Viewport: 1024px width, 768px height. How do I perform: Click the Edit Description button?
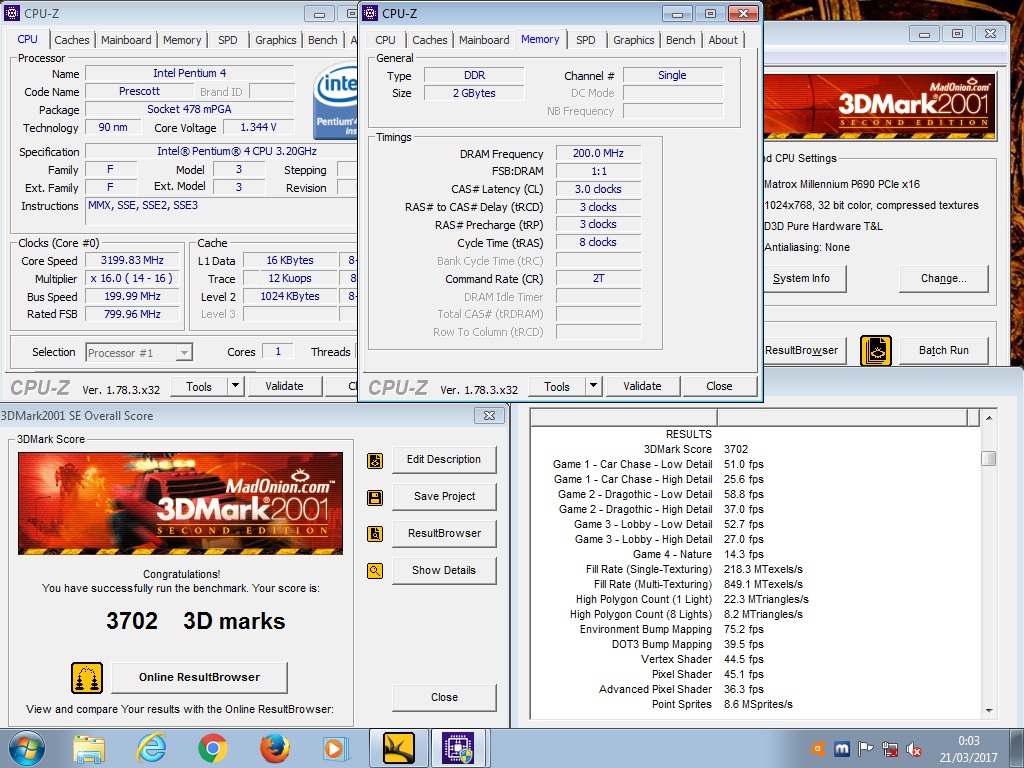click(x=444, y=460)
